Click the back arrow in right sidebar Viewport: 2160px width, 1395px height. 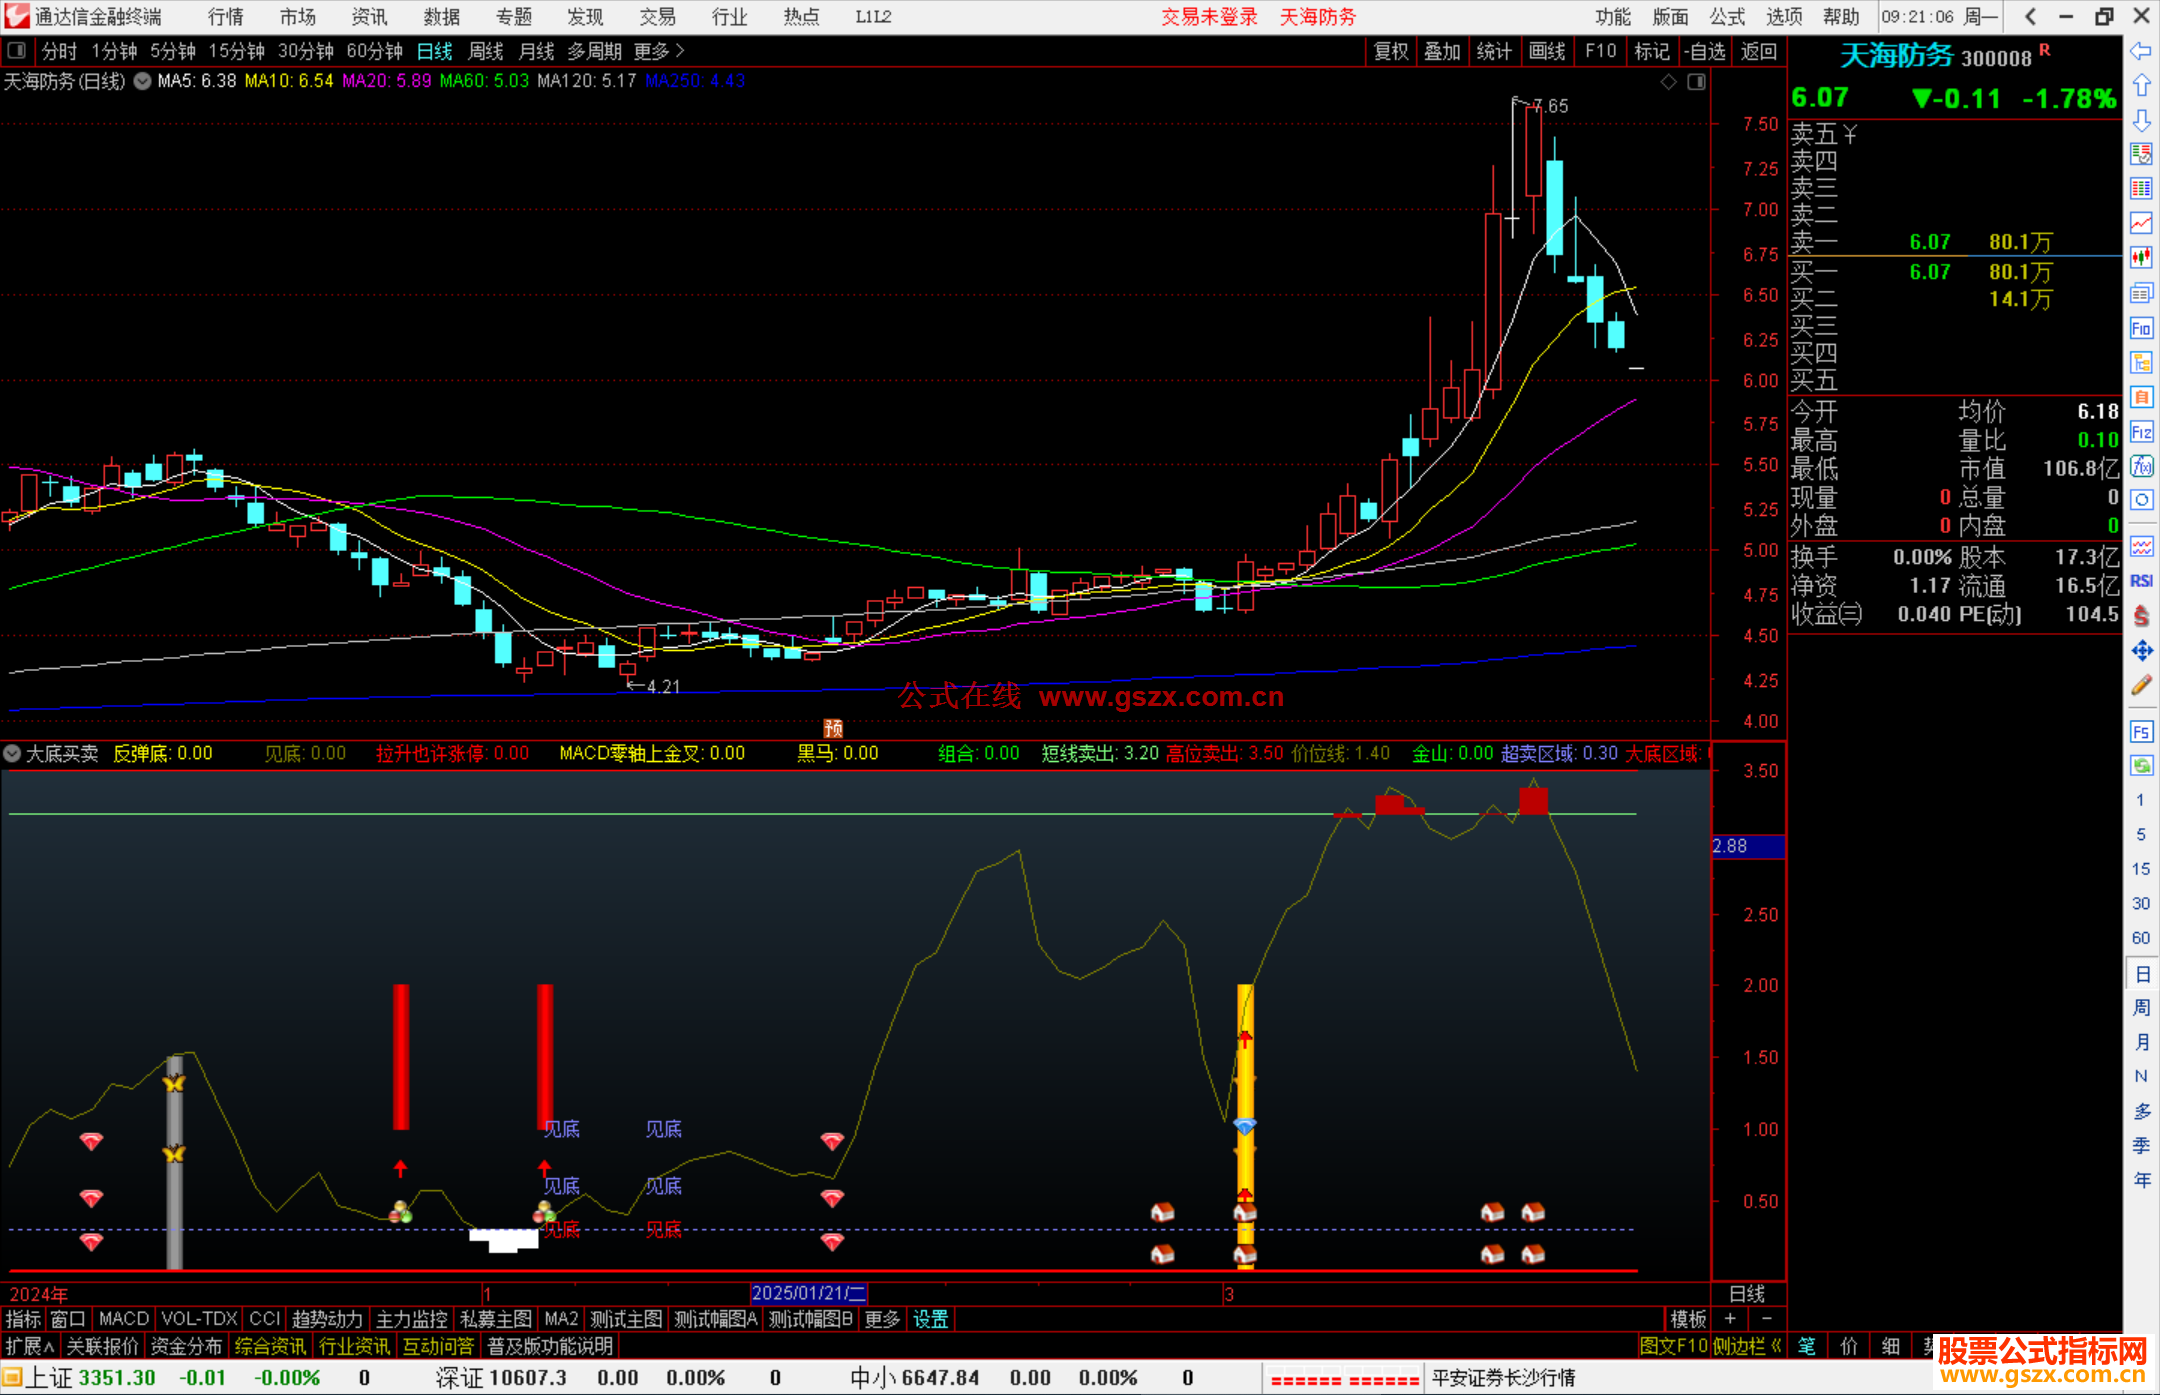pos(2141,51)
